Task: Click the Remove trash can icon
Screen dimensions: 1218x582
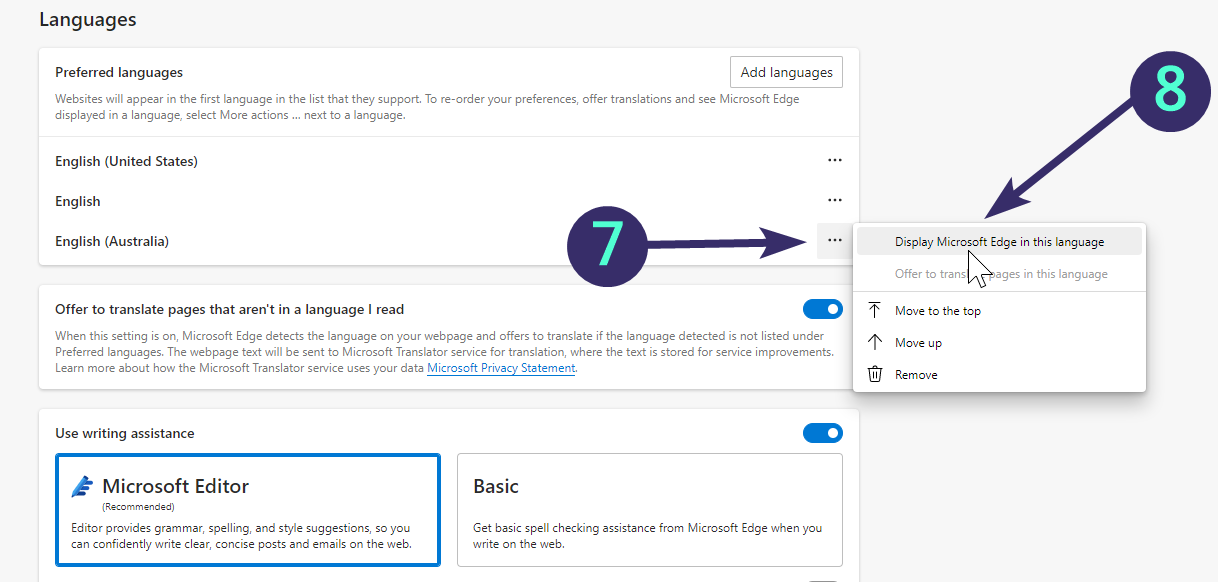Action: (875, 375)
